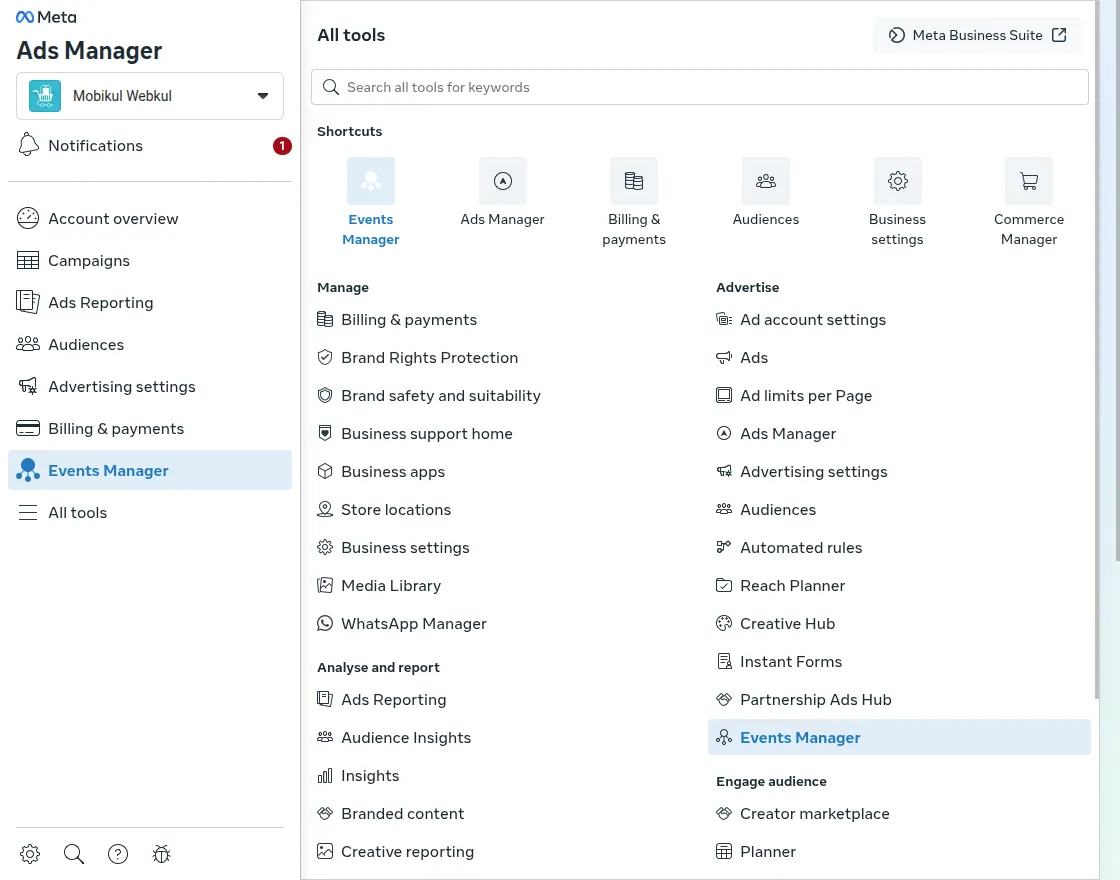1120x880 pixels.
Task: Select Events Manager in the left sidebar
Action: click(x=150, y=470)
